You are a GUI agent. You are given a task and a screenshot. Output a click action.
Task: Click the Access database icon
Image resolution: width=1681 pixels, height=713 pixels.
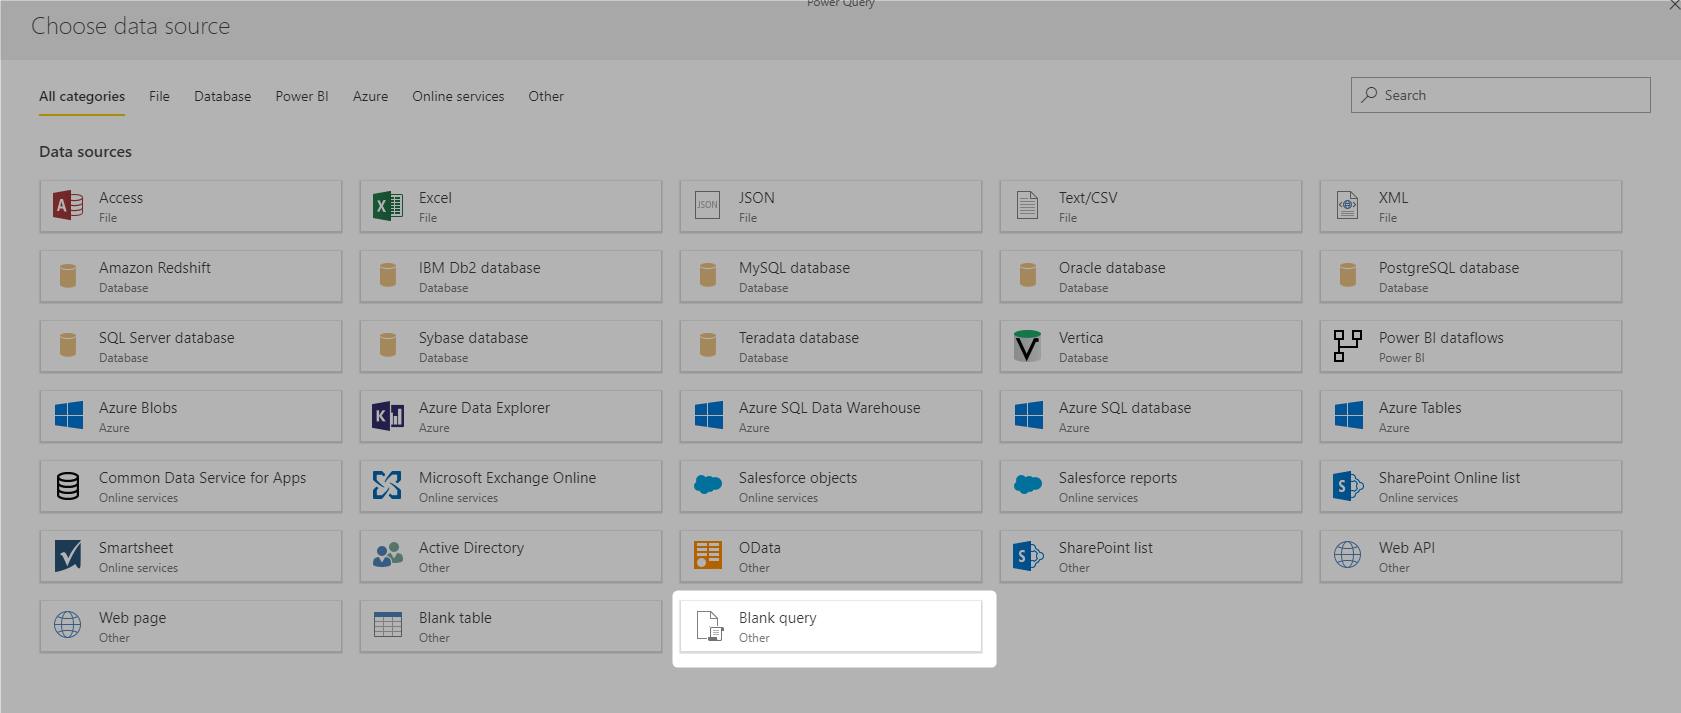[68, 206]
